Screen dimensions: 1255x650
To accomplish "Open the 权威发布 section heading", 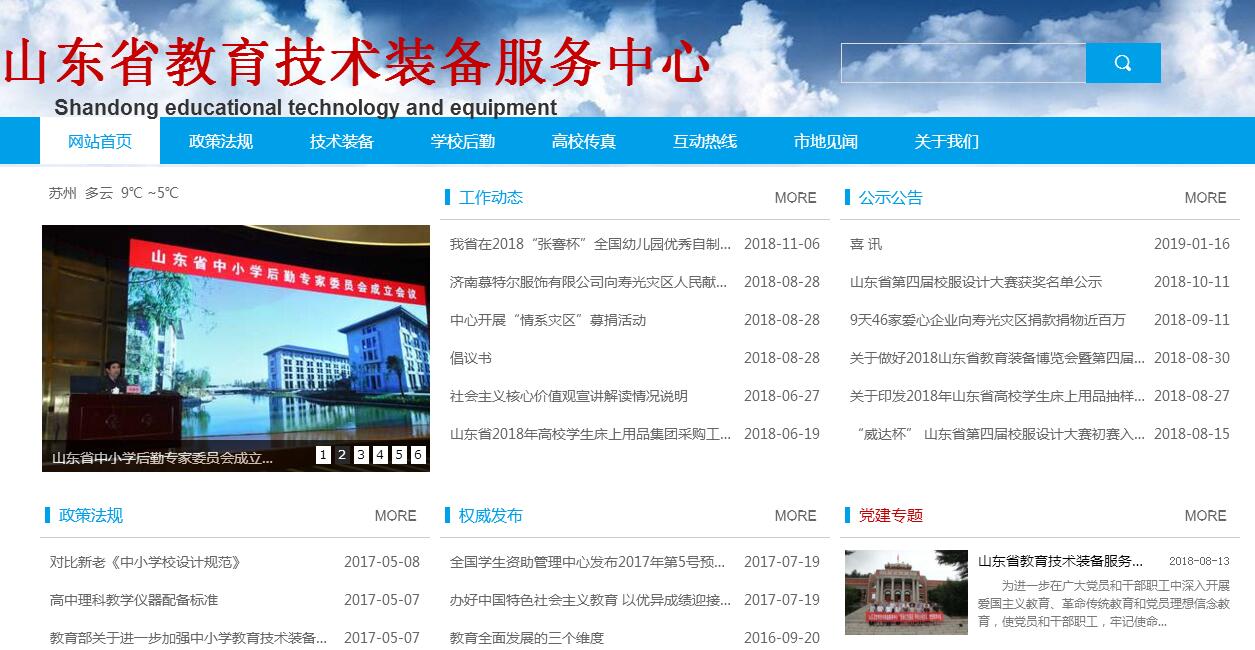I will pos(491,516).
